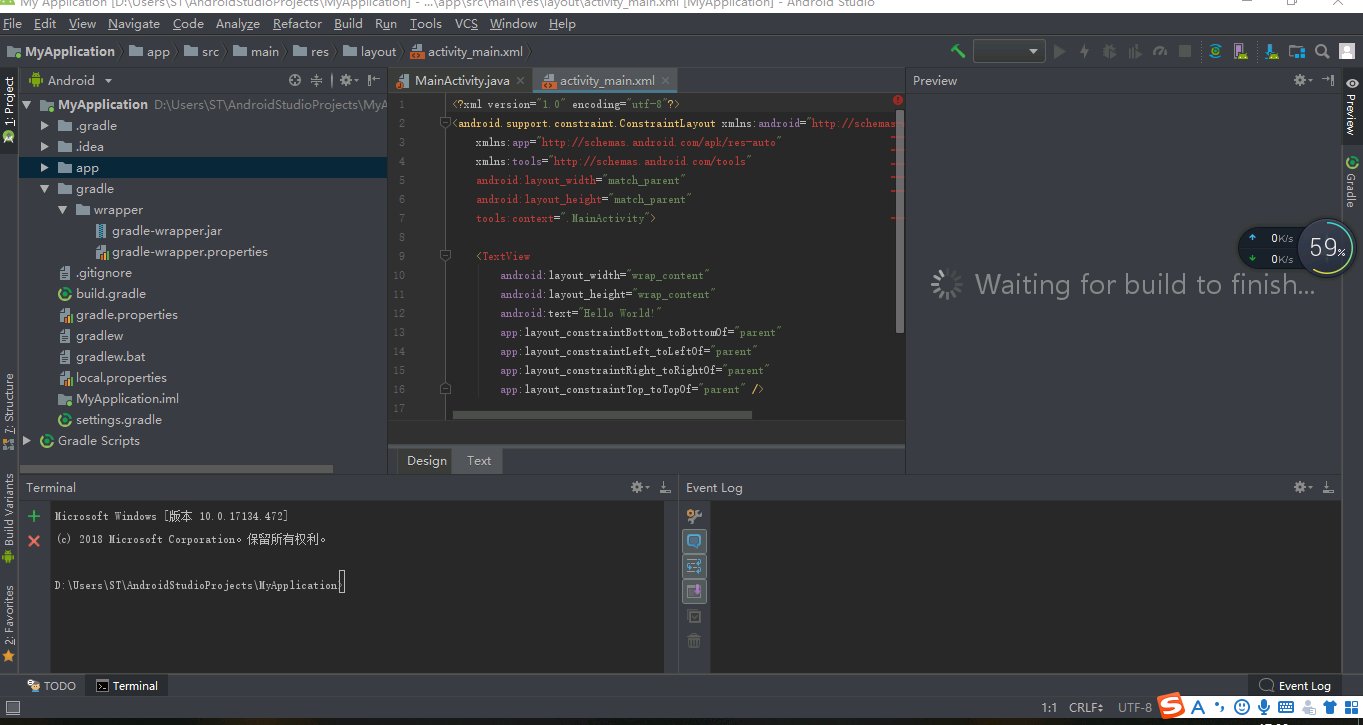Select local.properties file
1363x725 pixels.
112,377
